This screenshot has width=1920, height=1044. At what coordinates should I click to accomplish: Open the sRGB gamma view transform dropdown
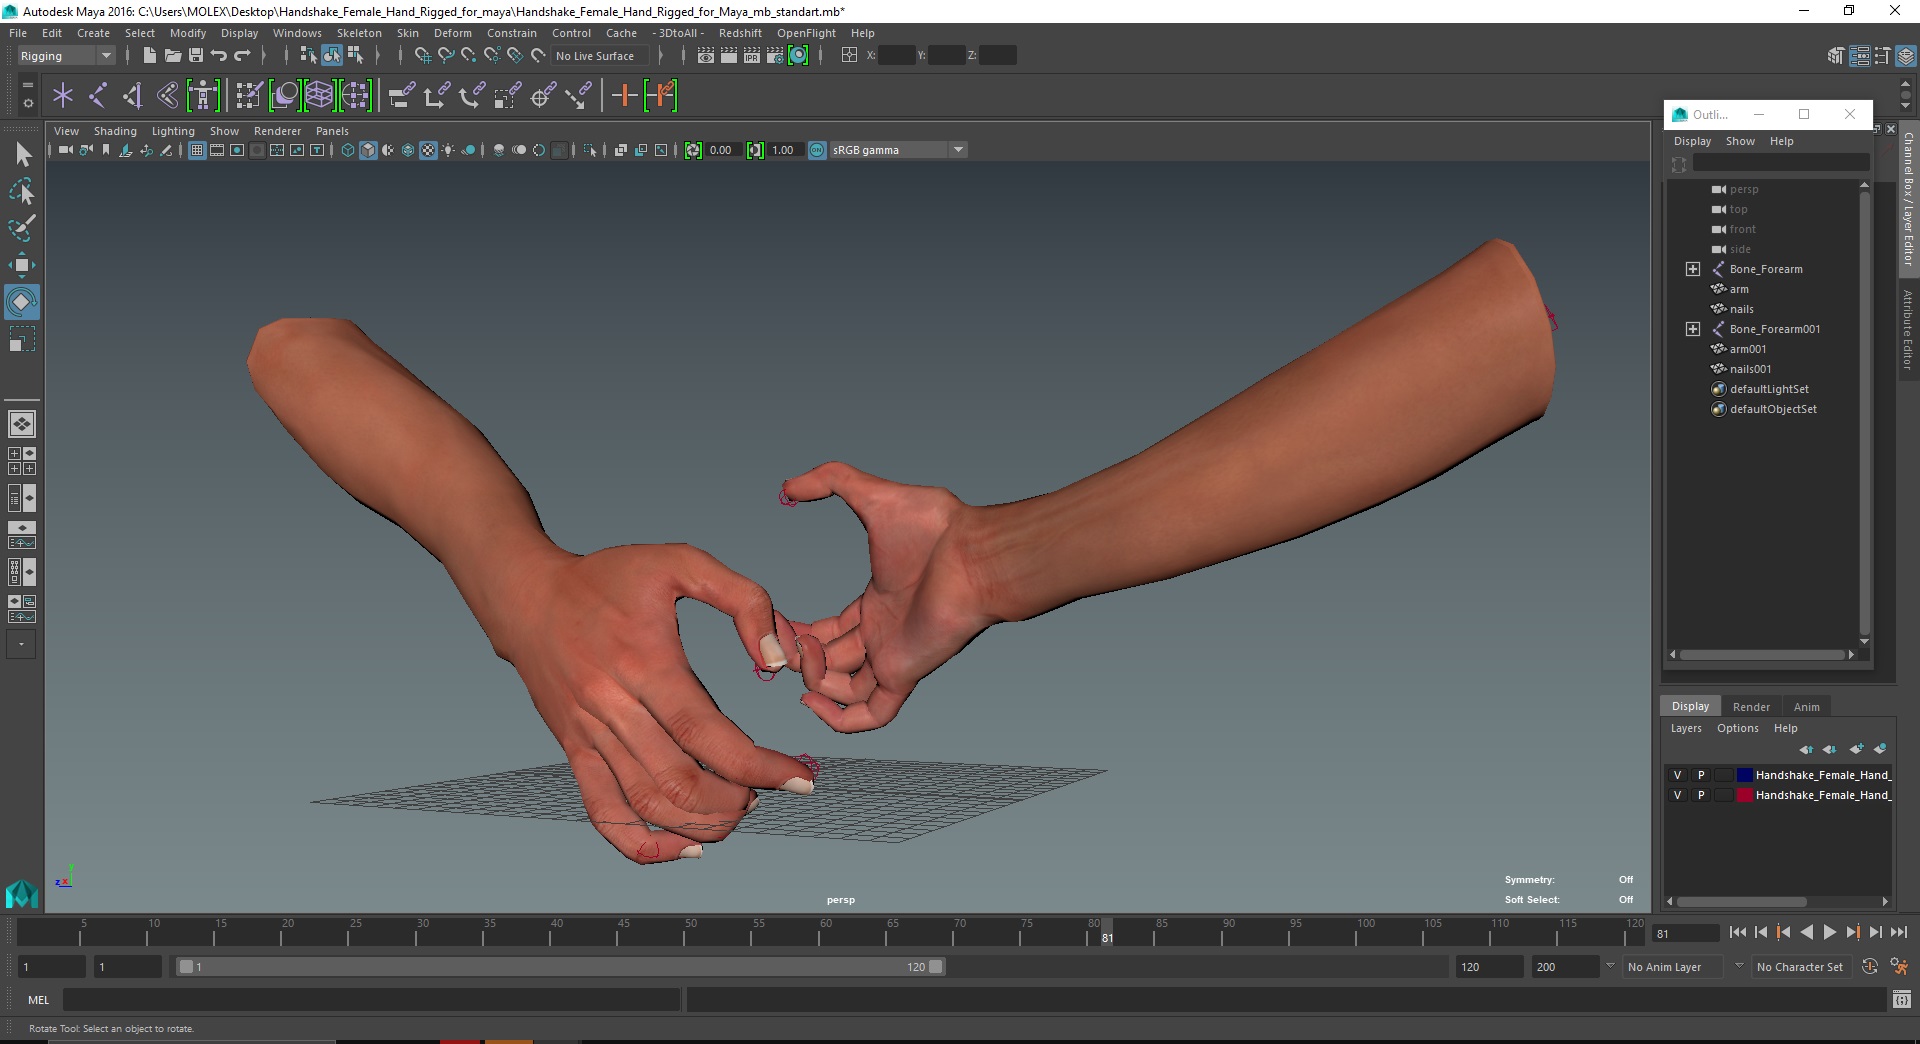click(x=899, y=150)
